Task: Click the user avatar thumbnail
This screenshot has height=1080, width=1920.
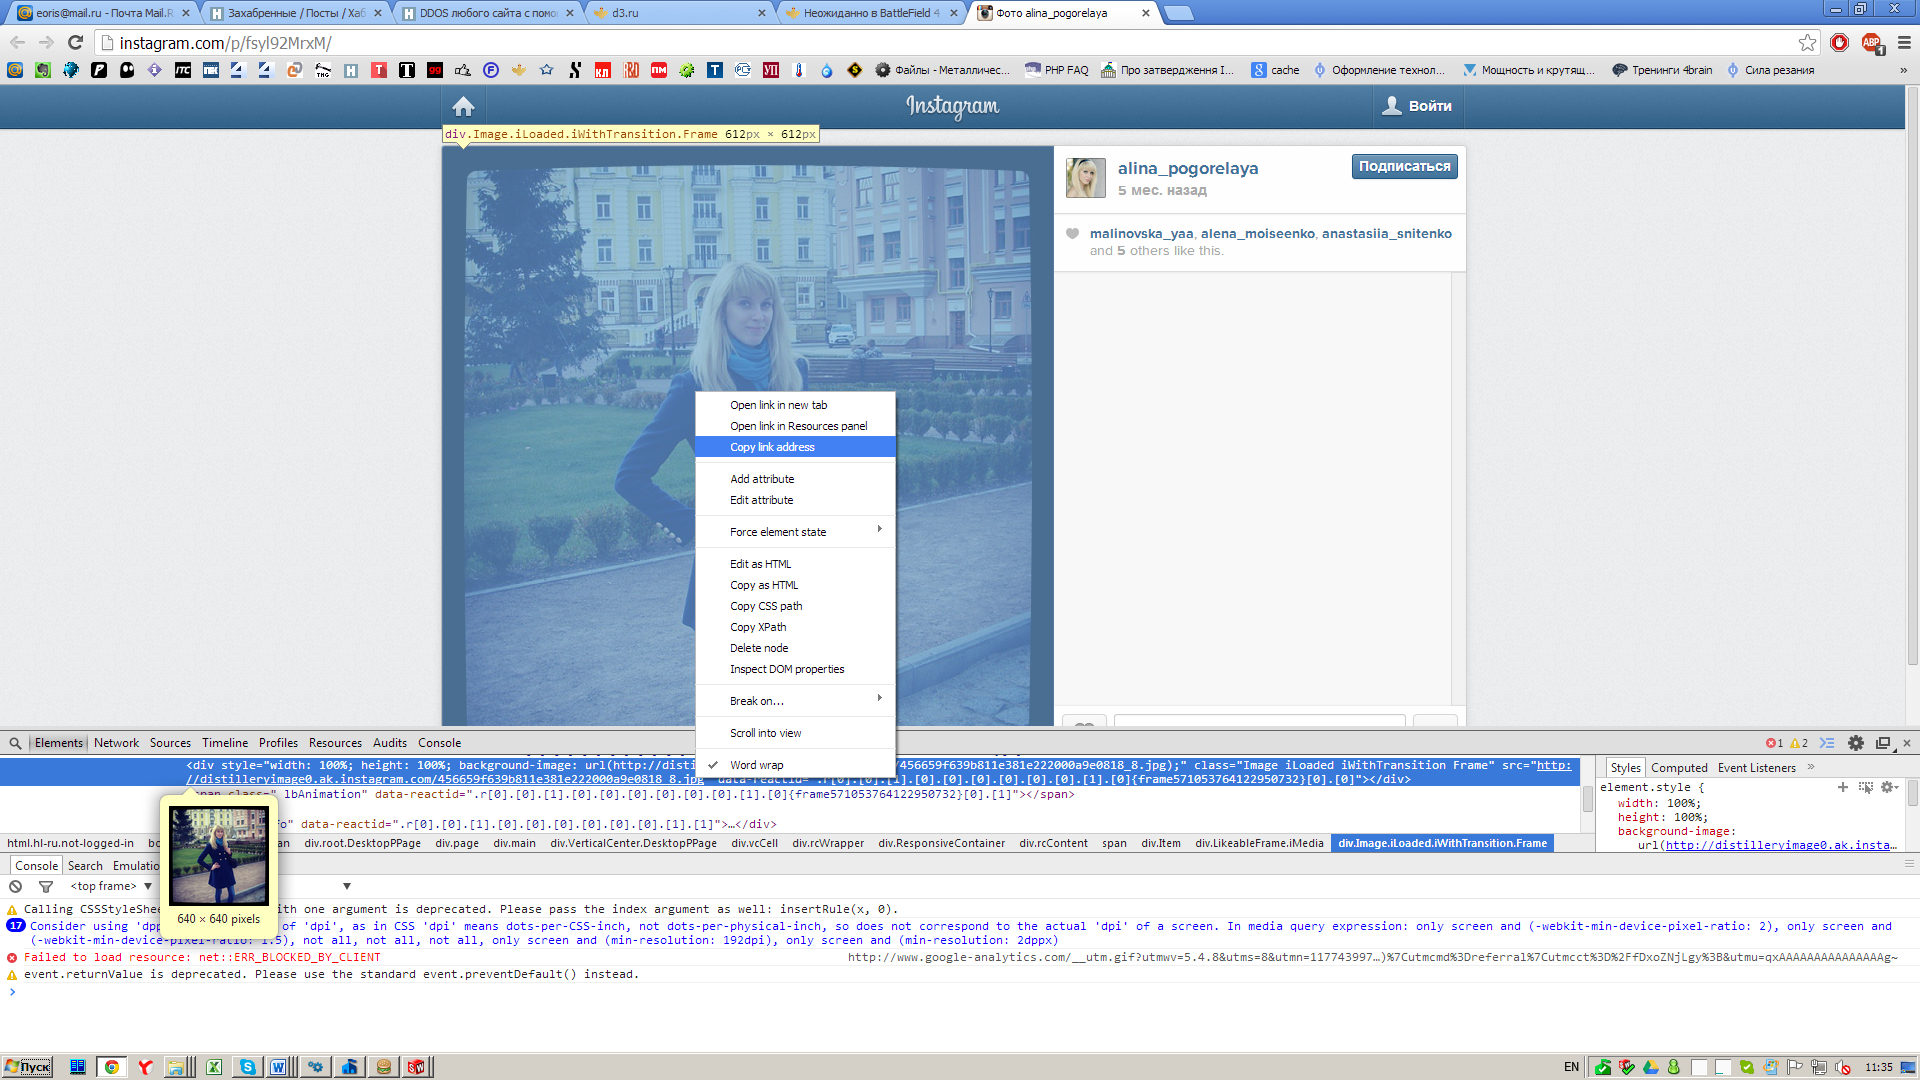Action: click(x=1085, y=178)
